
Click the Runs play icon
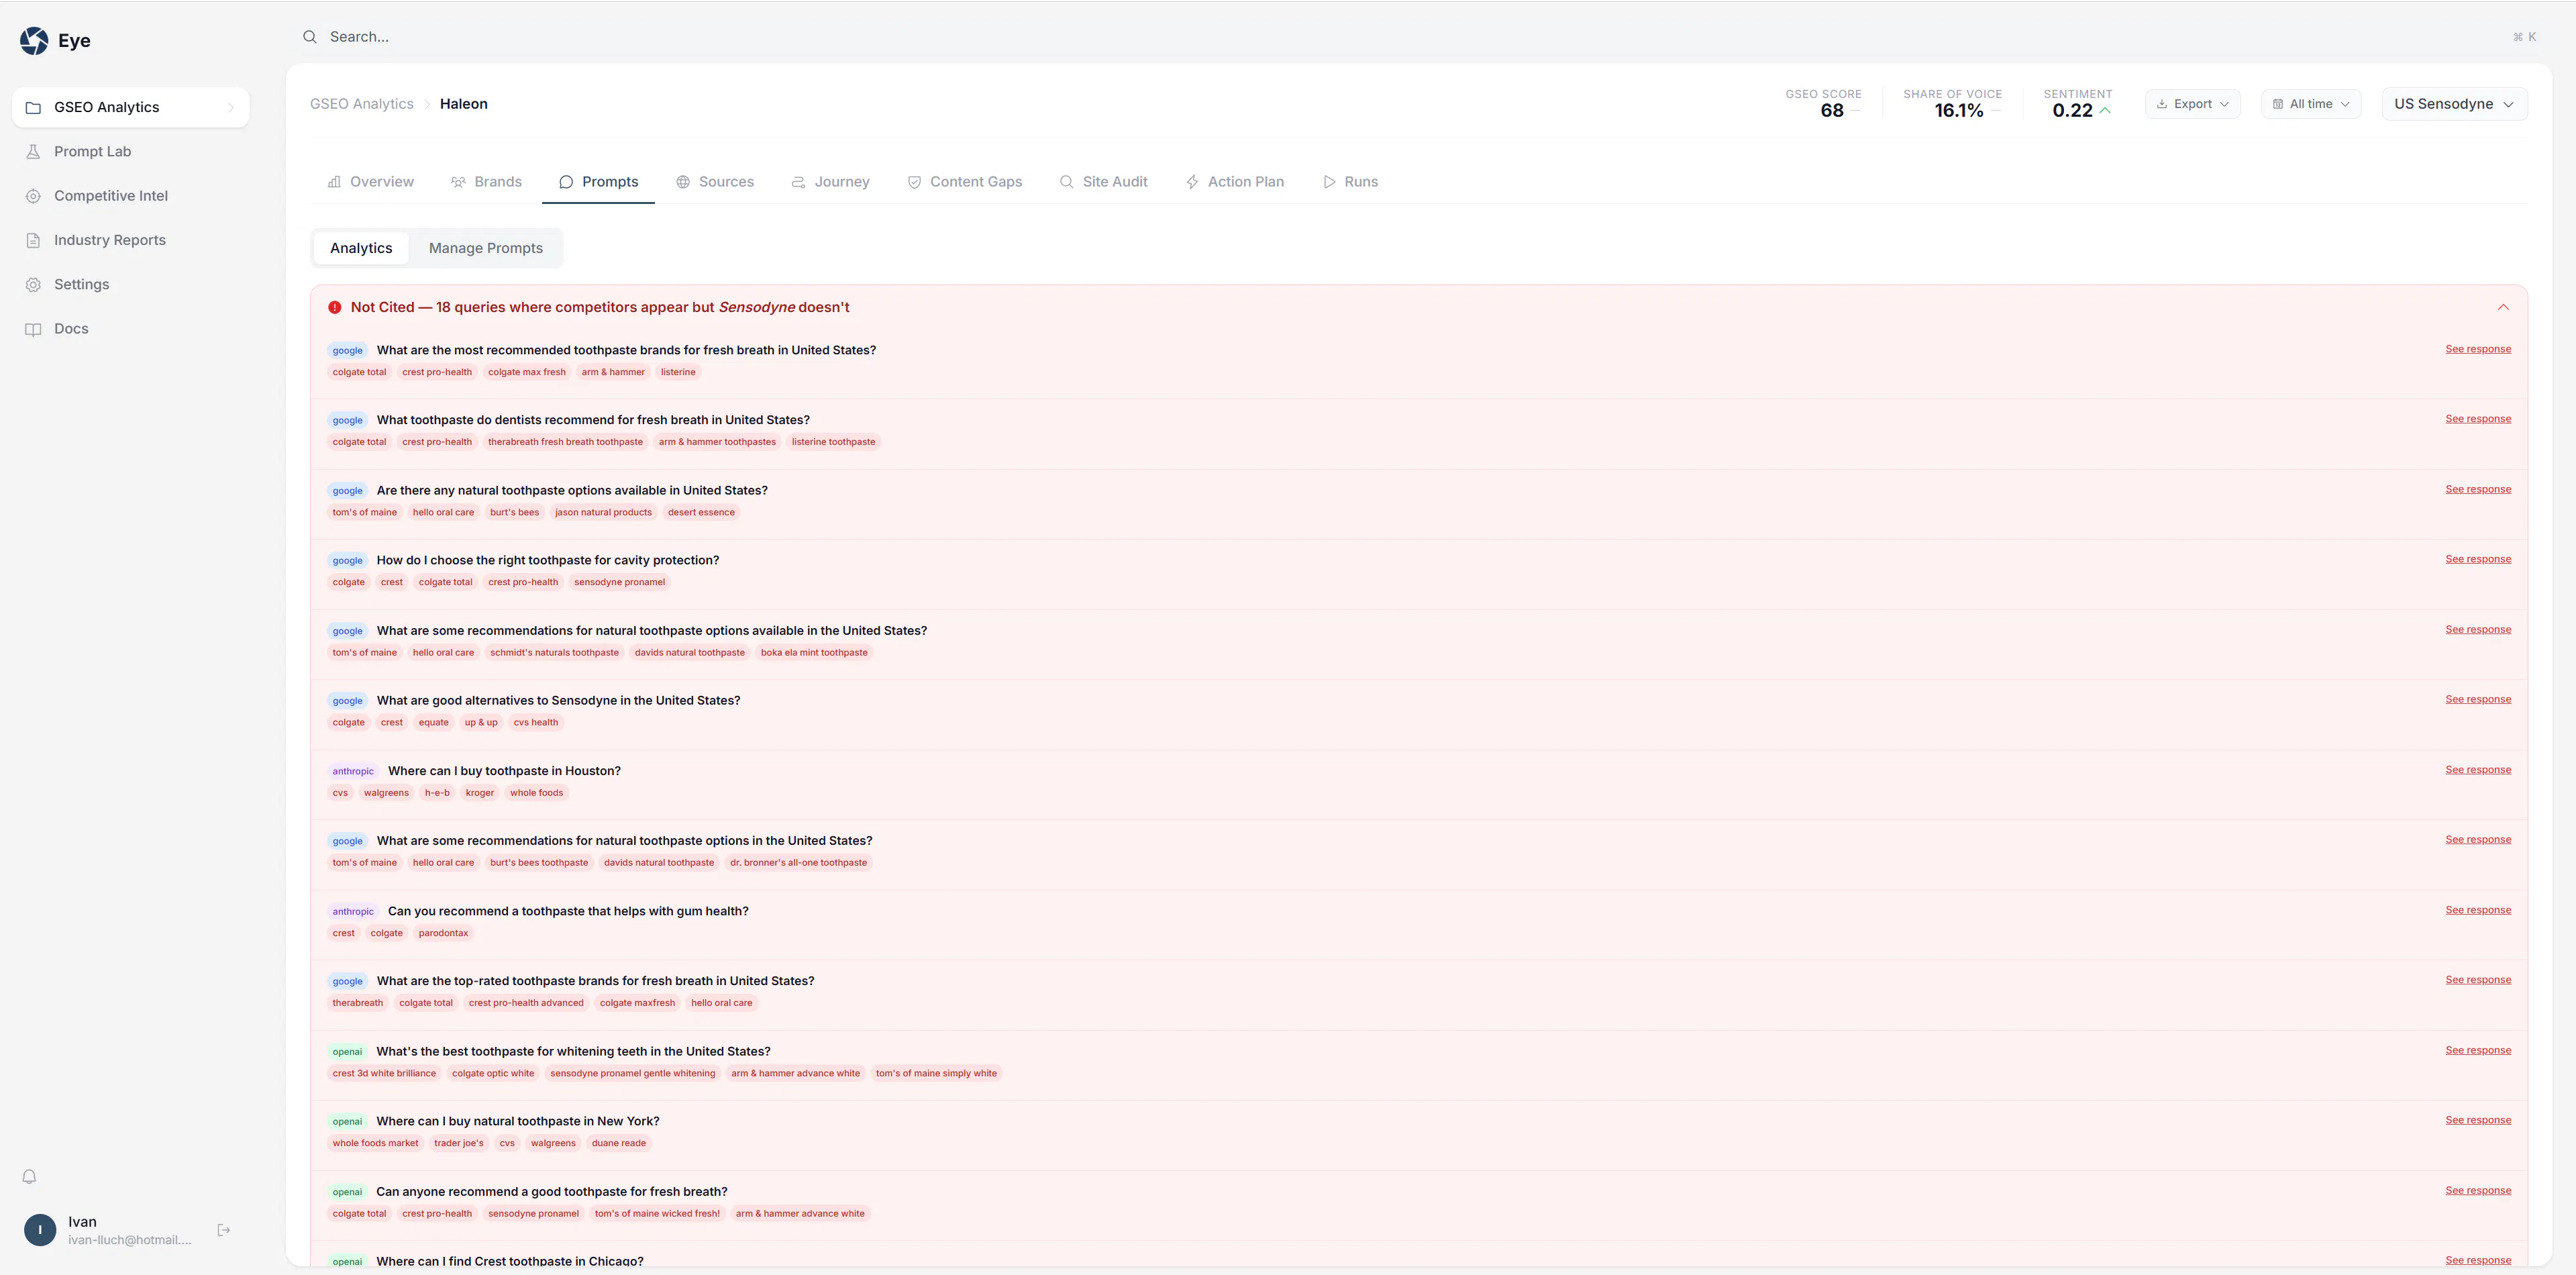coord(1329,182)
